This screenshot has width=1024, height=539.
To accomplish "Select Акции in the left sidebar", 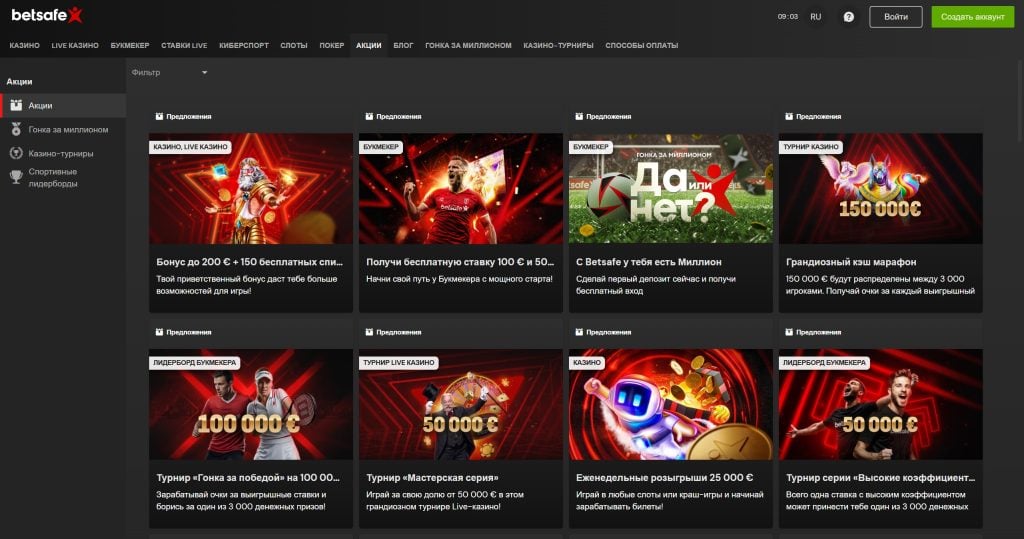I will pos(63,105).
